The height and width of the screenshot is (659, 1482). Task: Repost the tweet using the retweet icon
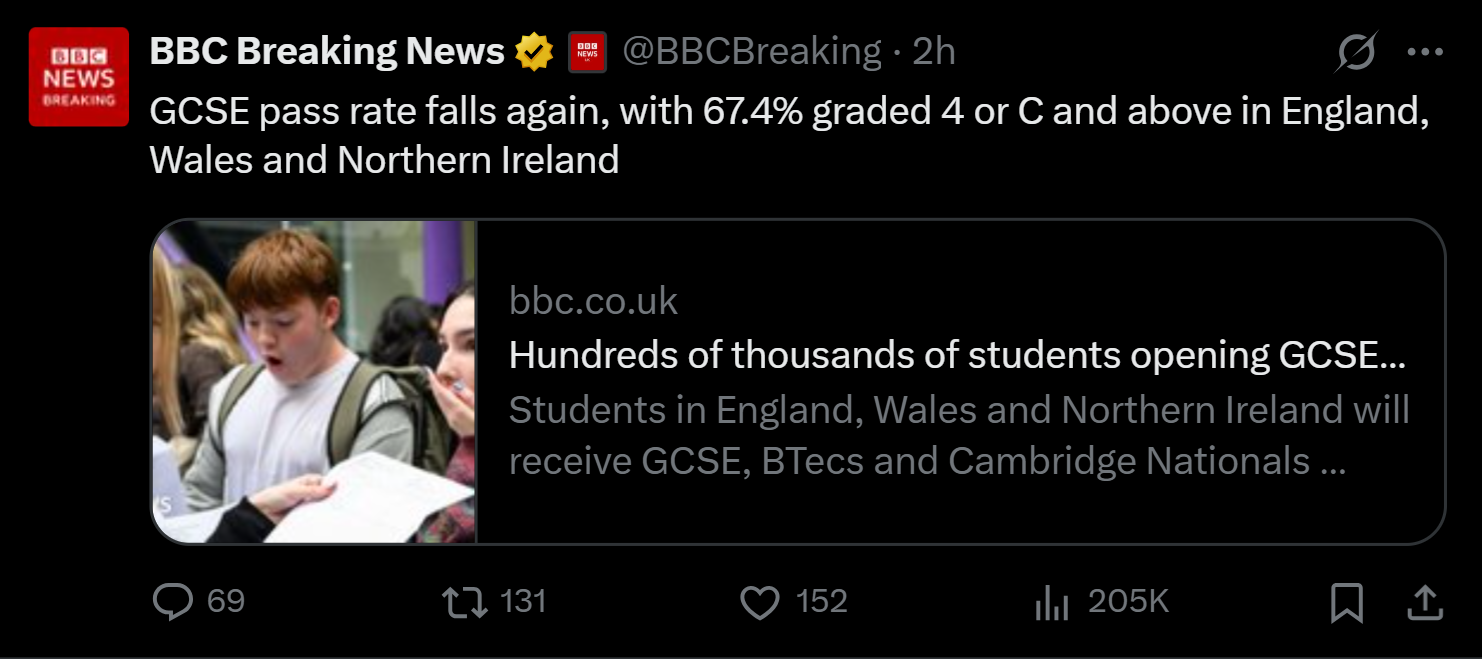pyautogui.click(x=464, y=601)
